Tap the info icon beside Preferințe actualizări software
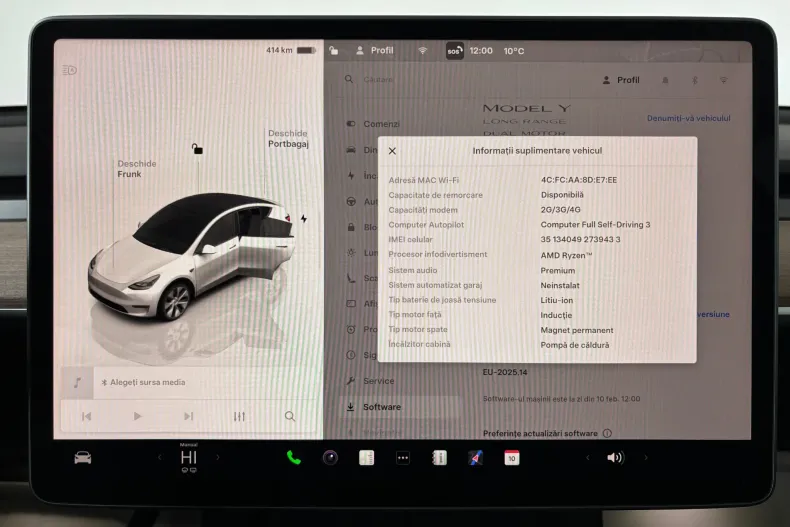This screenshot has width=790, height=527. tap(607, 433)
